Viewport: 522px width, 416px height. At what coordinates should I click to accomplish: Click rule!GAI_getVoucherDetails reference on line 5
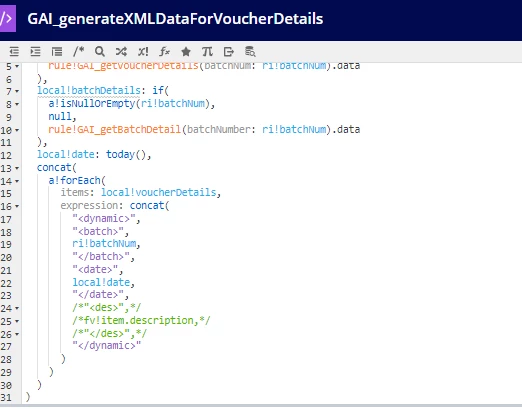123,66
